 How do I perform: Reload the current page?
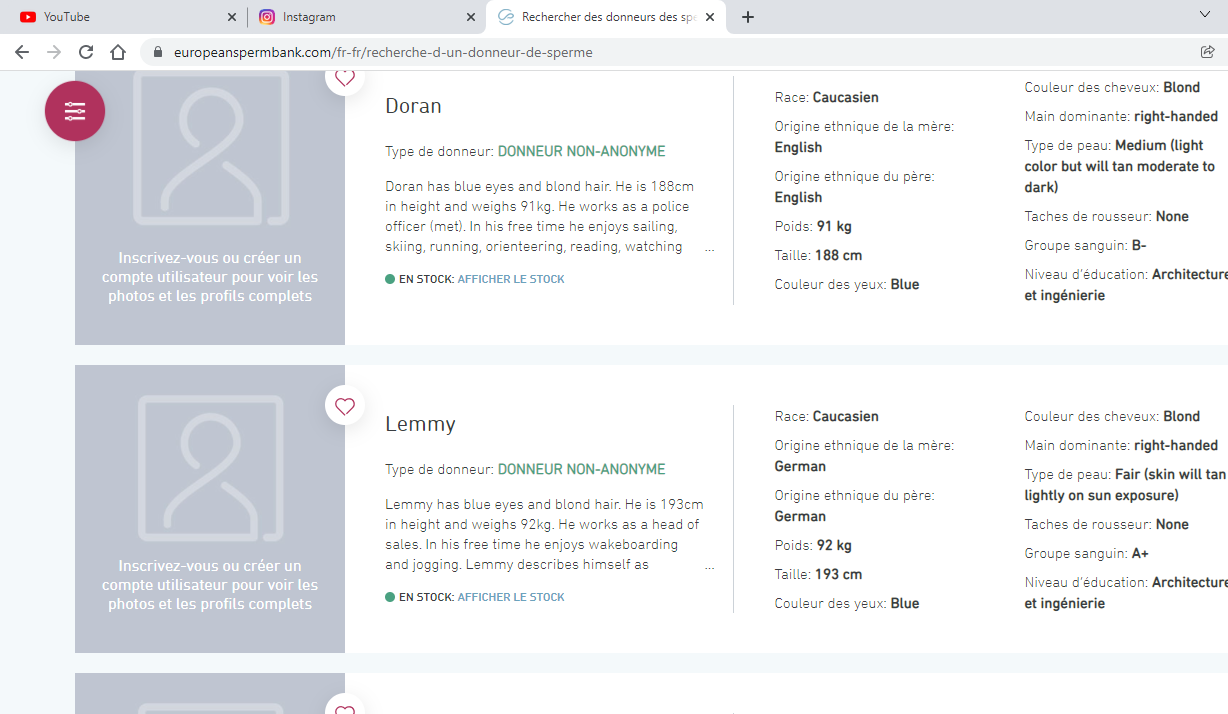(x=86, y=52)
